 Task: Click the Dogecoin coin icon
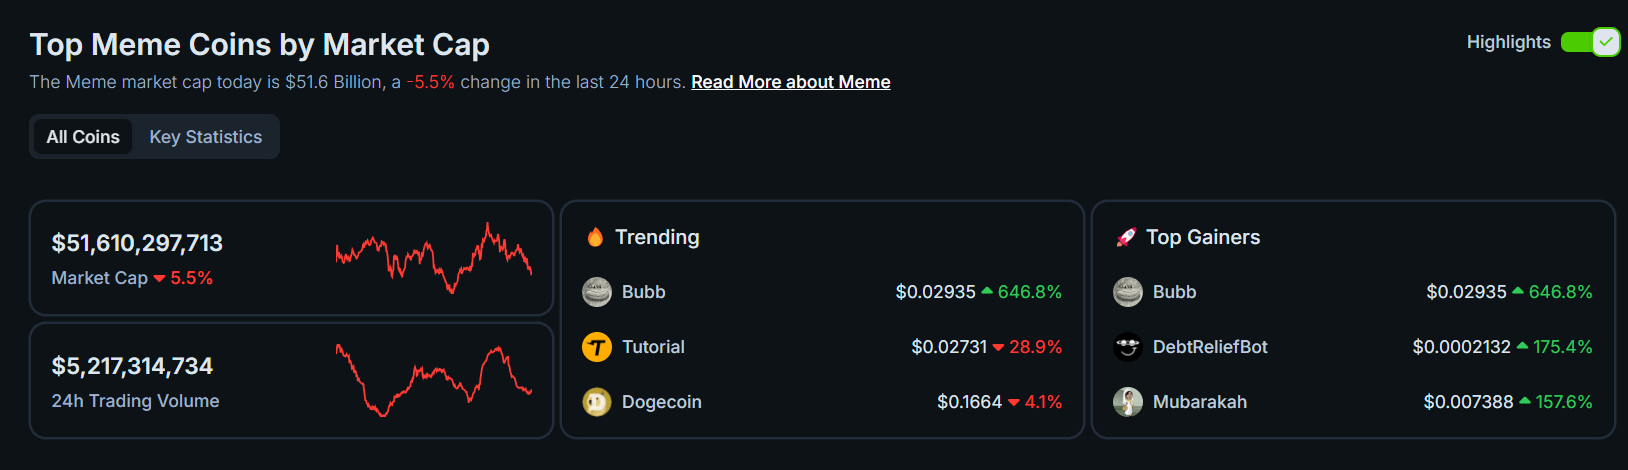pos(597,402)
